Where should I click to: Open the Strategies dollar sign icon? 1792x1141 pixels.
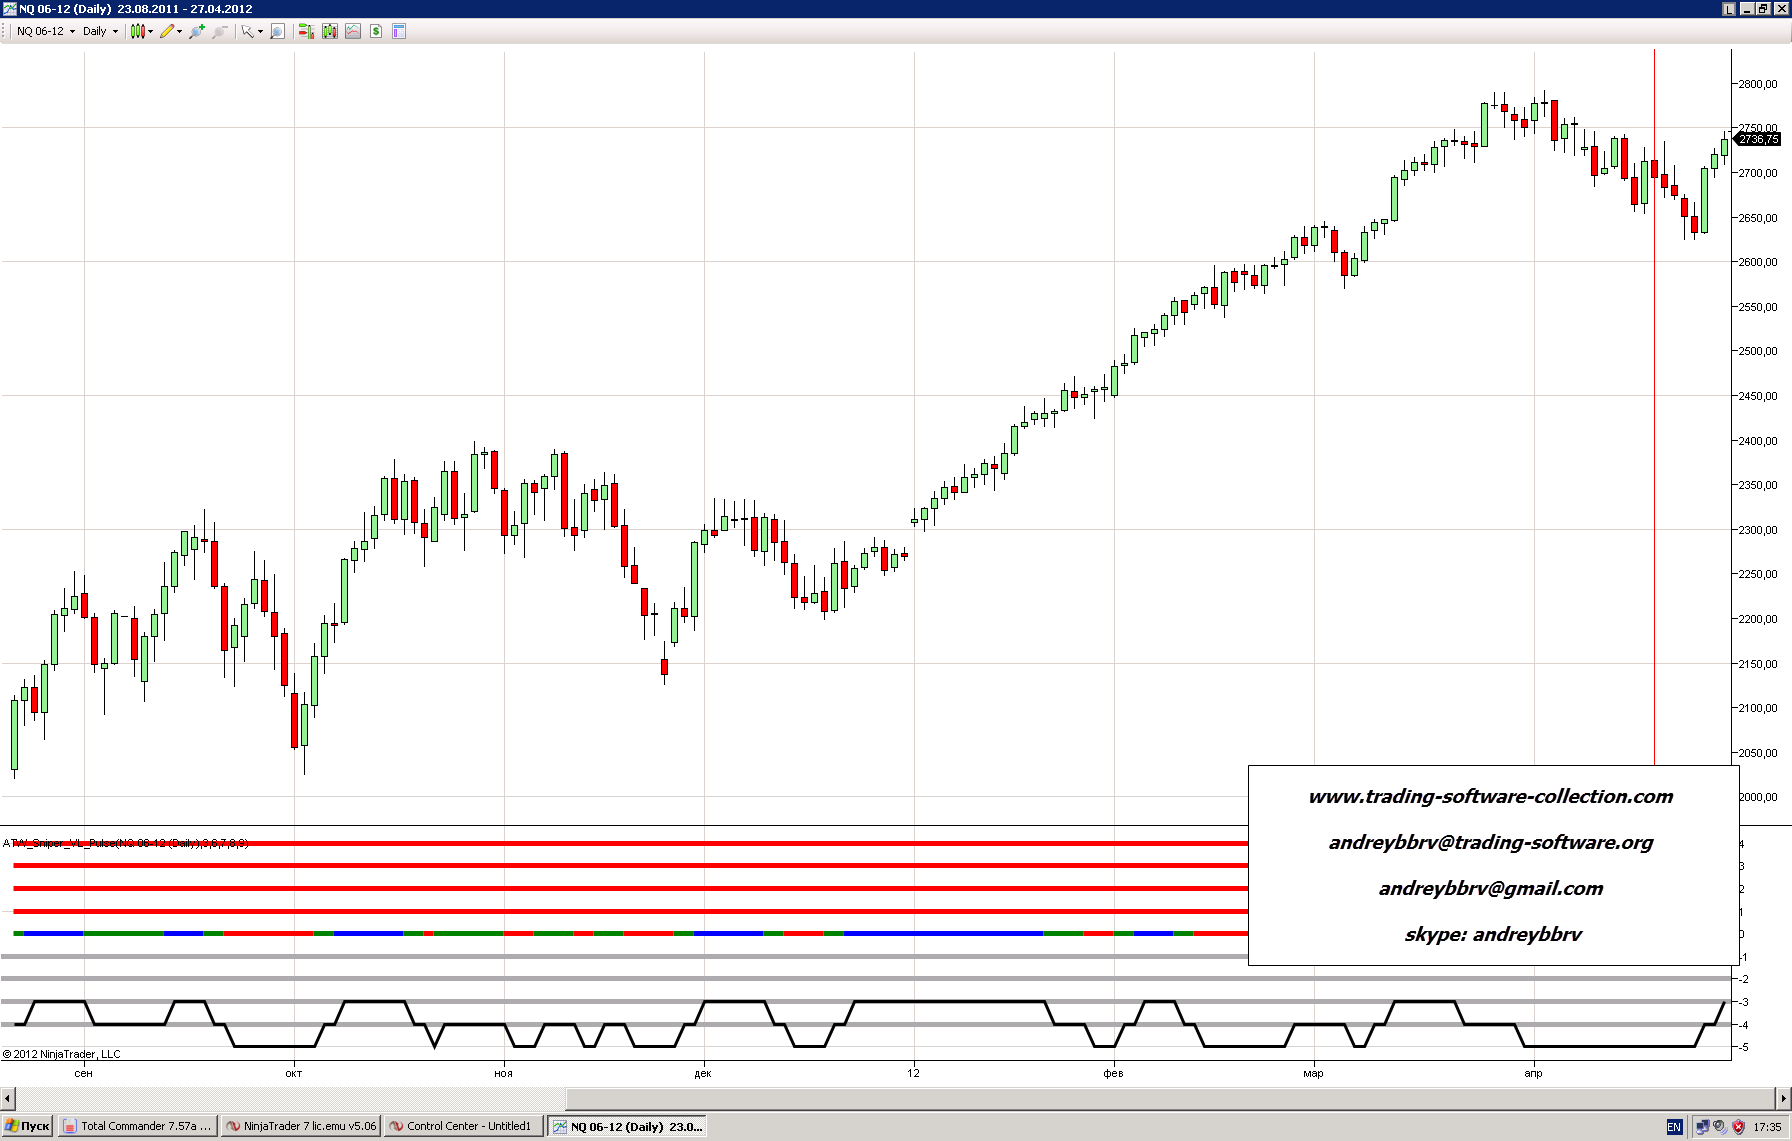376,32
